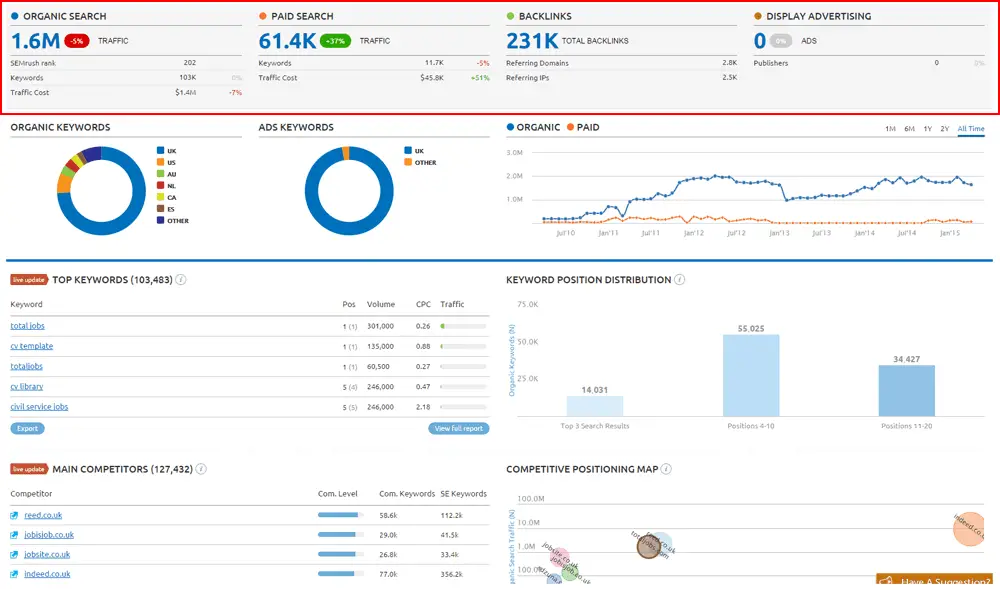Open external link icon for indeed.co.uk

[14, 574]
